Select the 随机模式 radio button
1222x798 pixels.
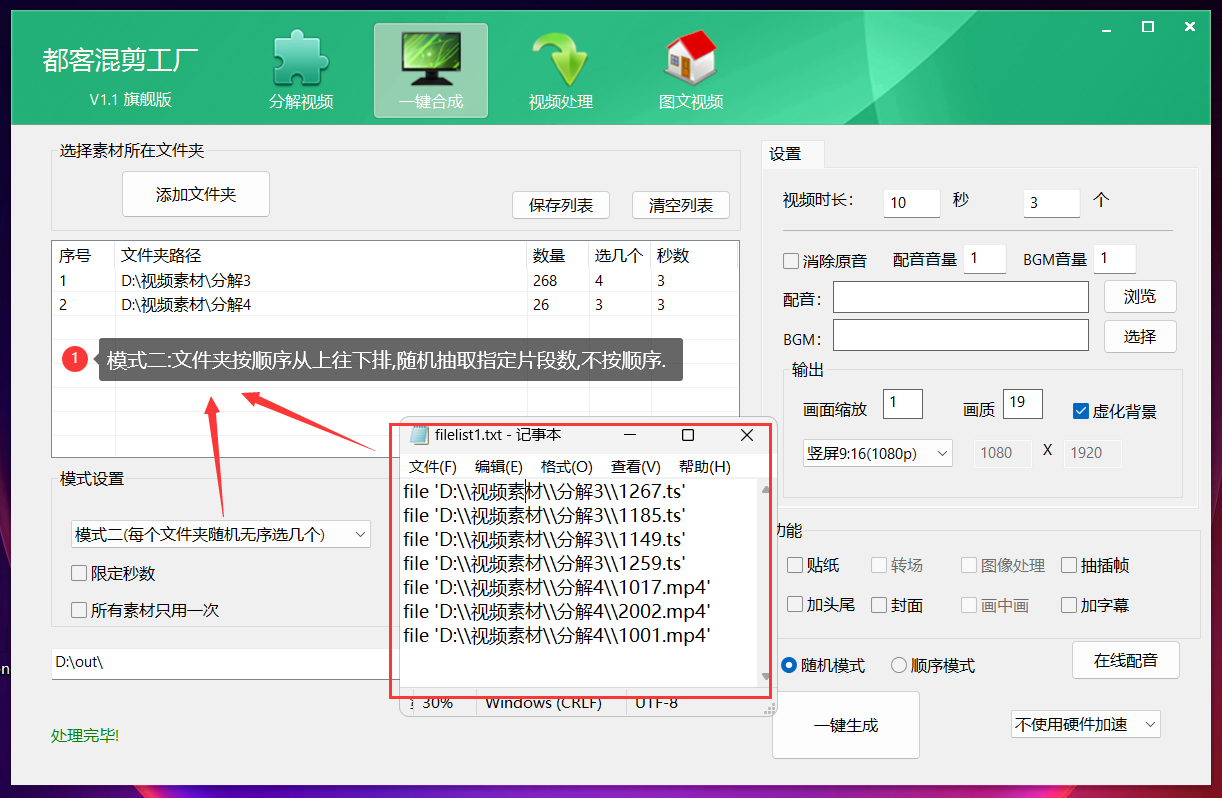(789, 665)
